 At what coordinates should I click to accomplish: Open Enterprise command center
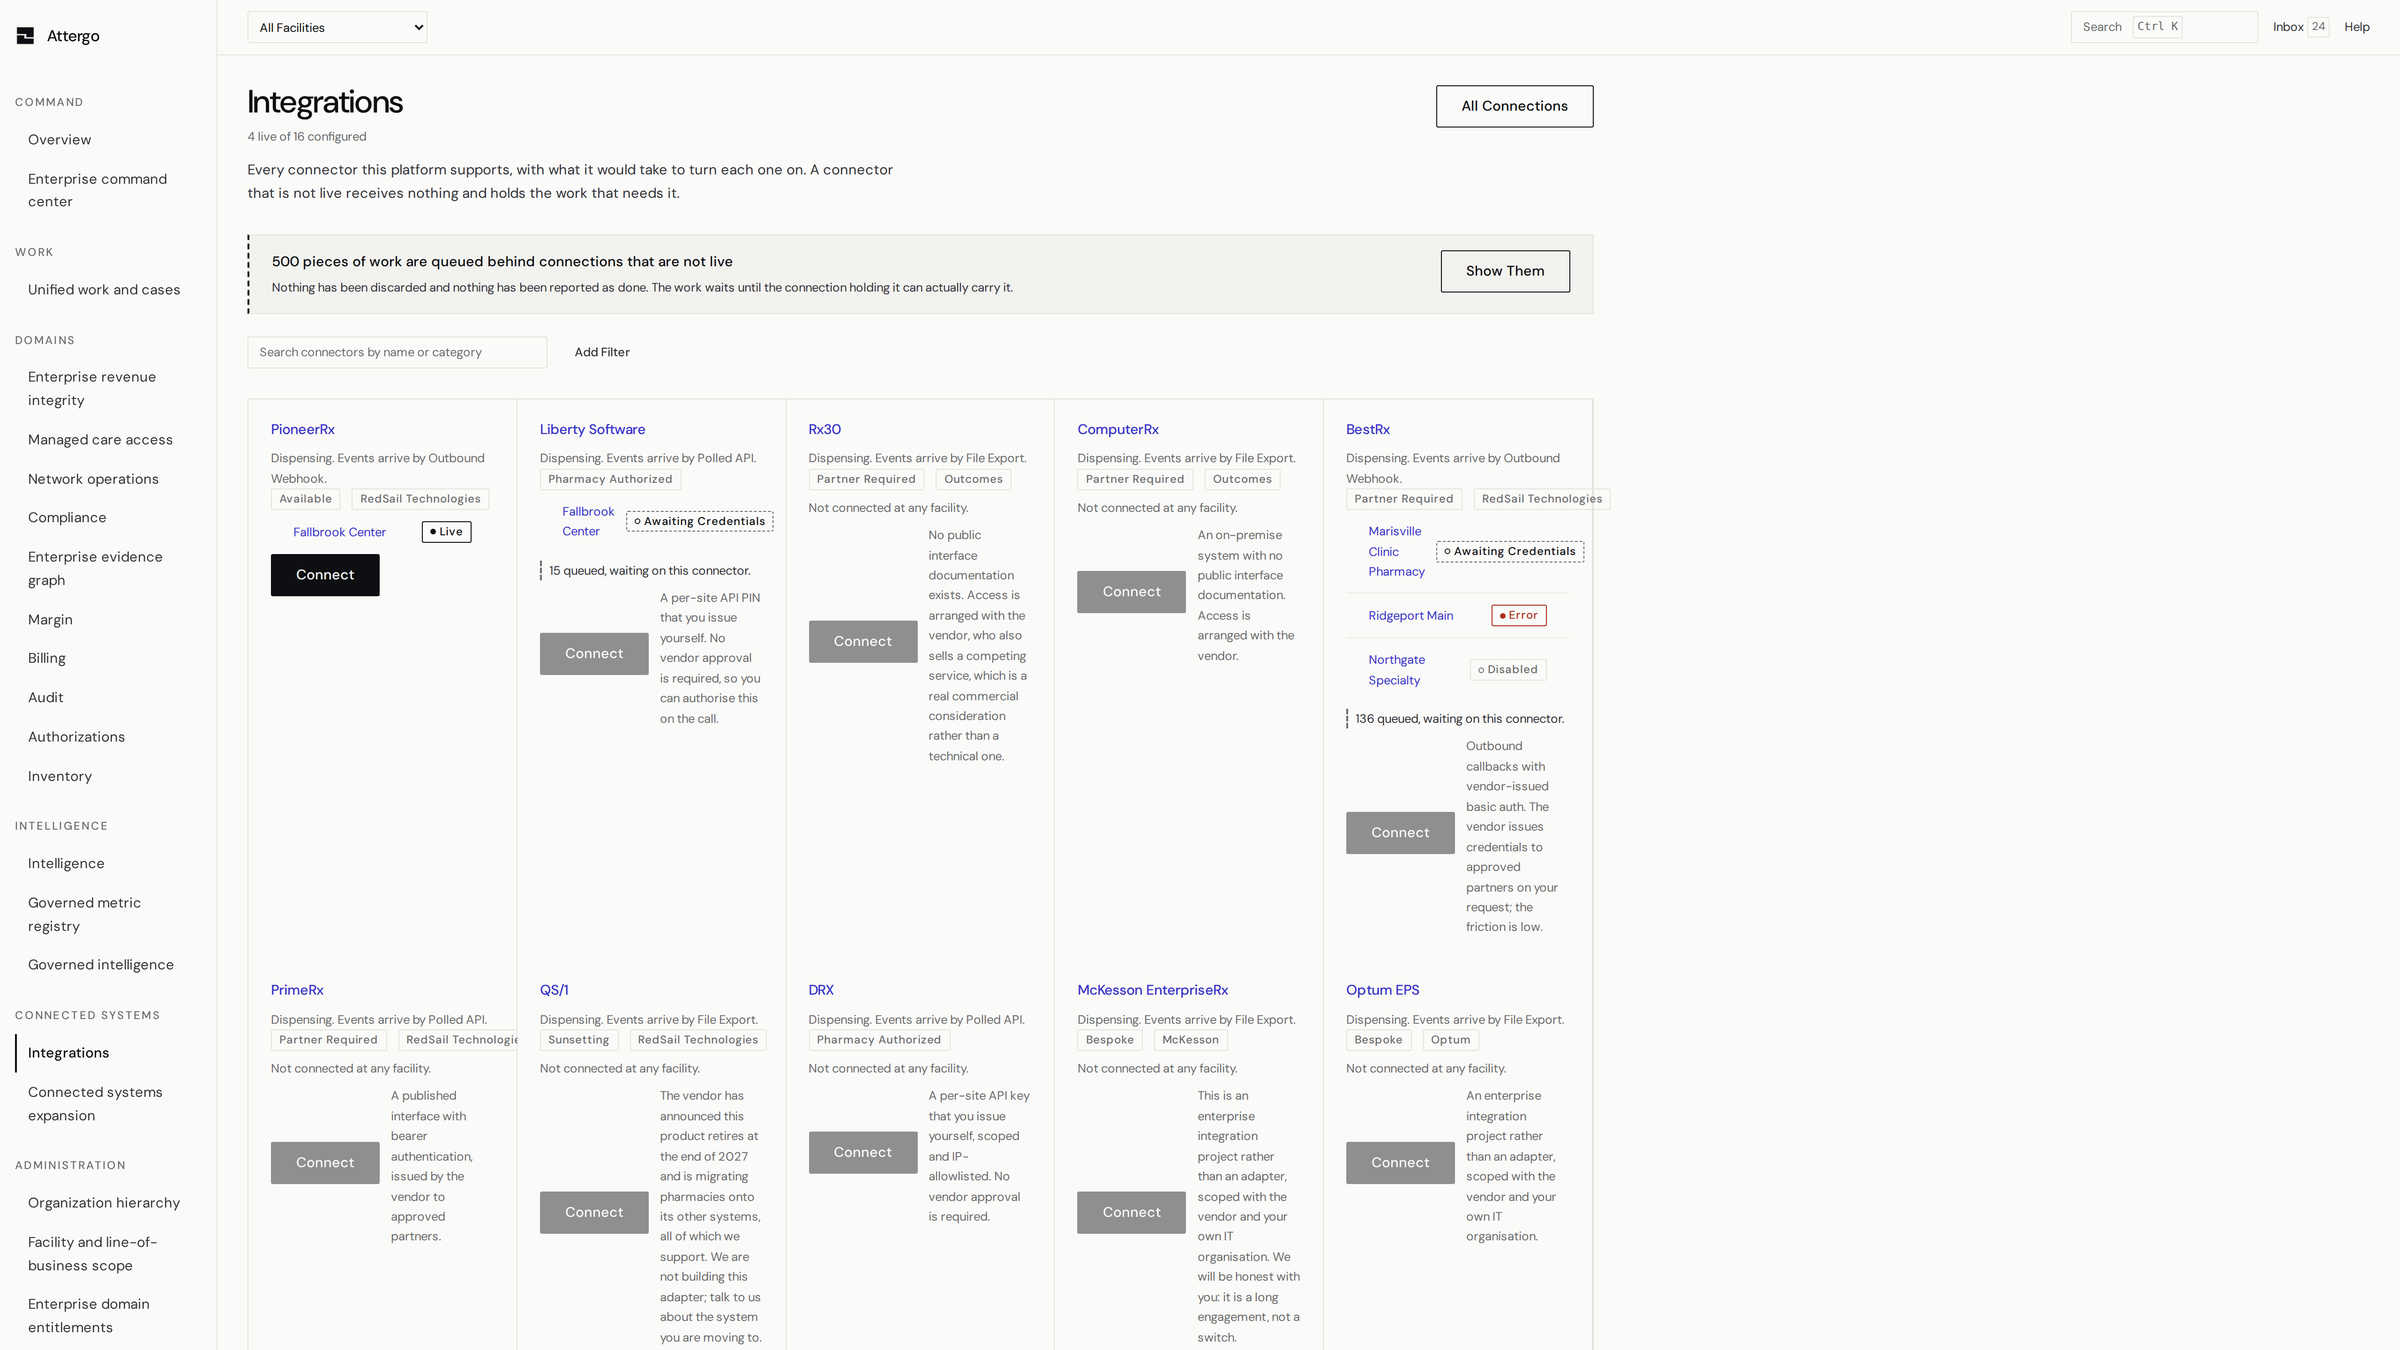(97, 190)
